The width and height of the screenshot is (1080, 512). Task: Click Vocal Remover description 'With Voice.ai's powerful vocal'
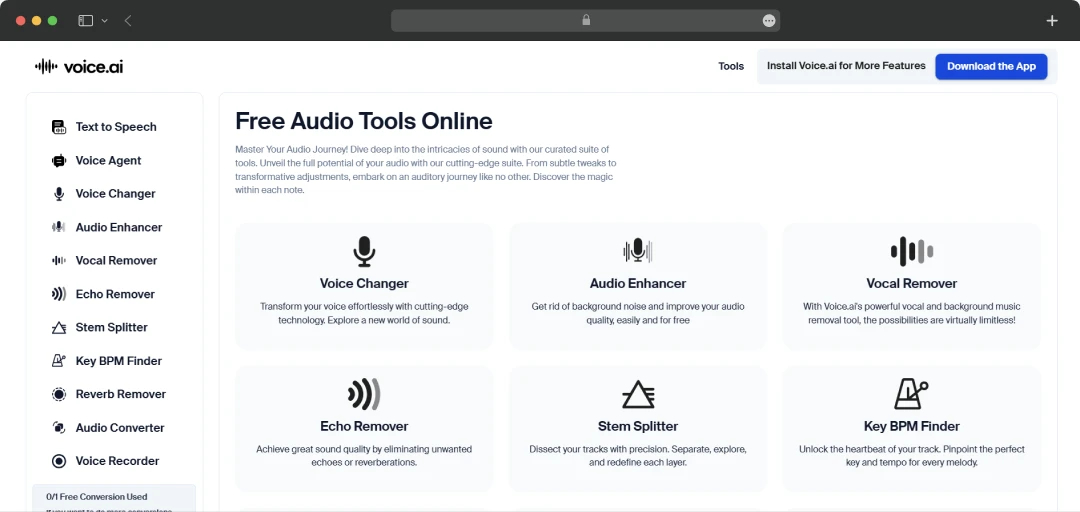coord(911,314)
